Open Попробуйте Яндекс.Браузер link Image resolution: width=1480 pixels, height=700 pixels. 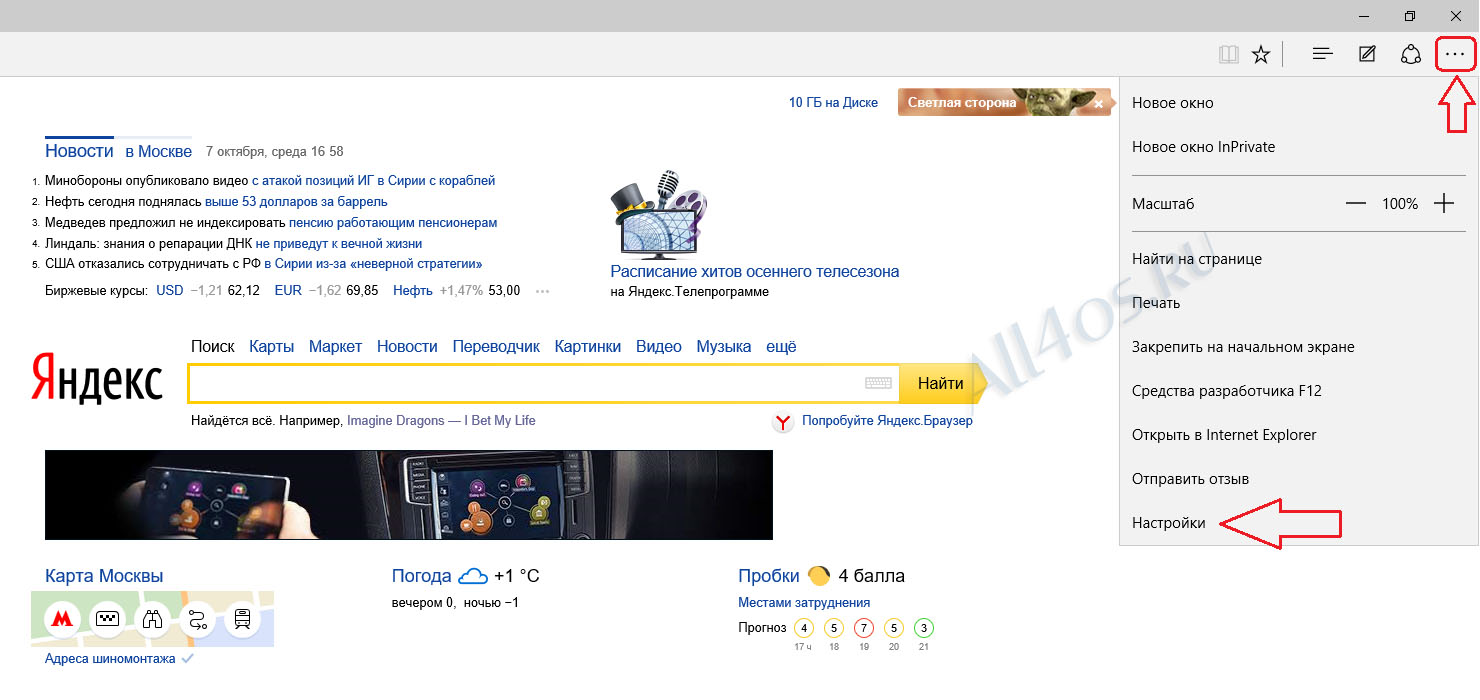(888, 421)
